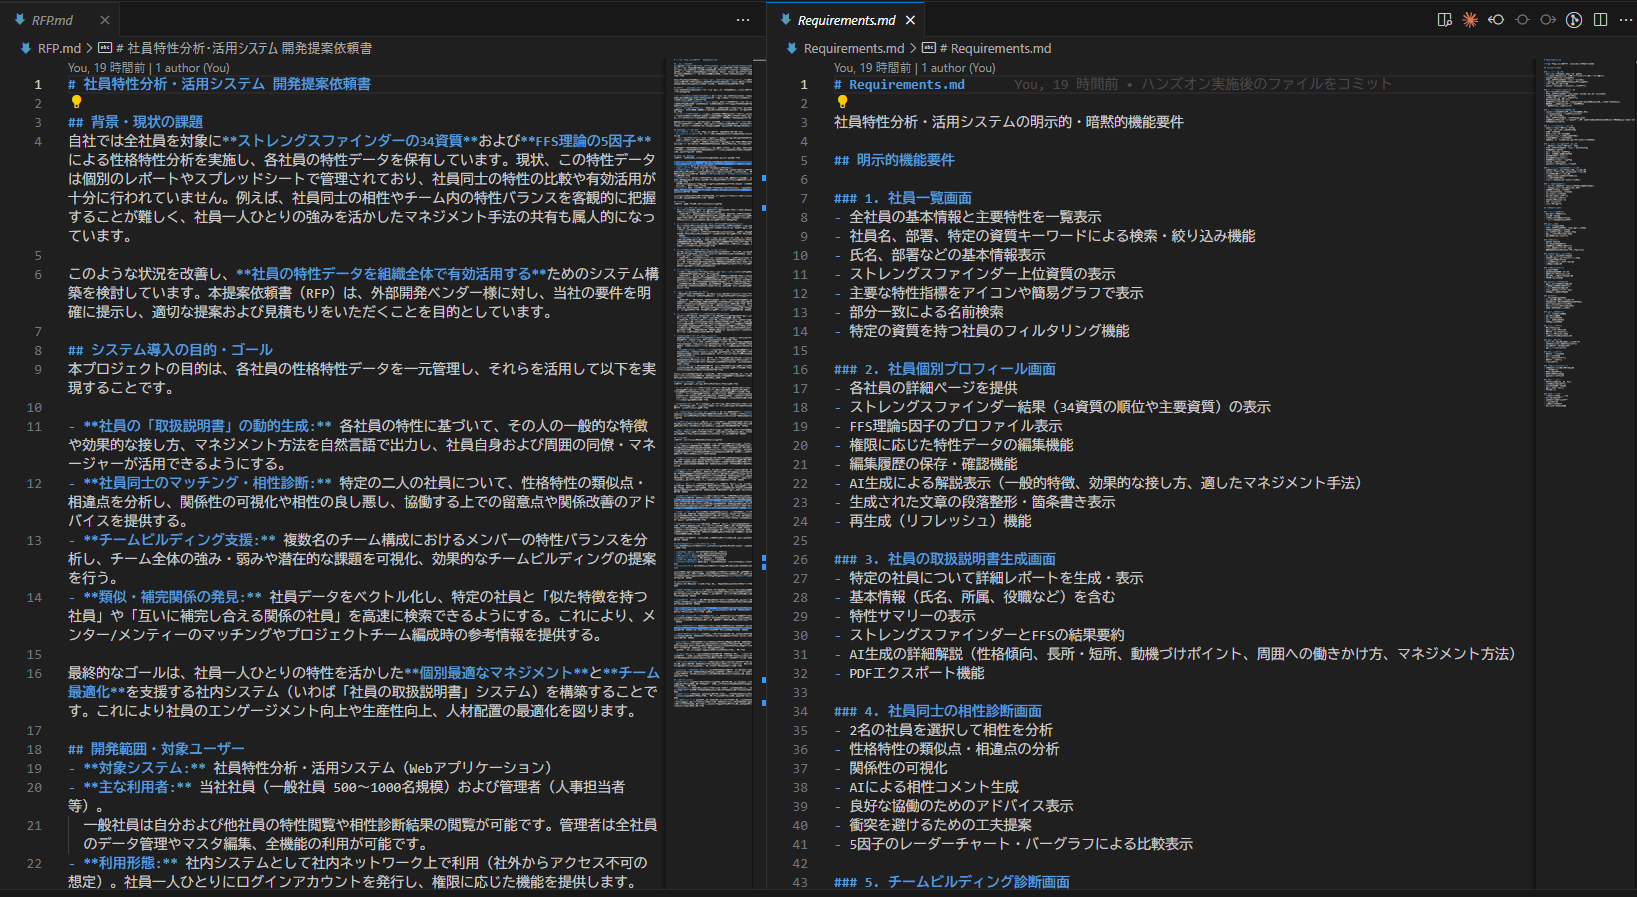The height and width of the screenshot is (897, 1637).
Task: Click line '部分一致による名前検索'
Action: (x=926, y=312)
